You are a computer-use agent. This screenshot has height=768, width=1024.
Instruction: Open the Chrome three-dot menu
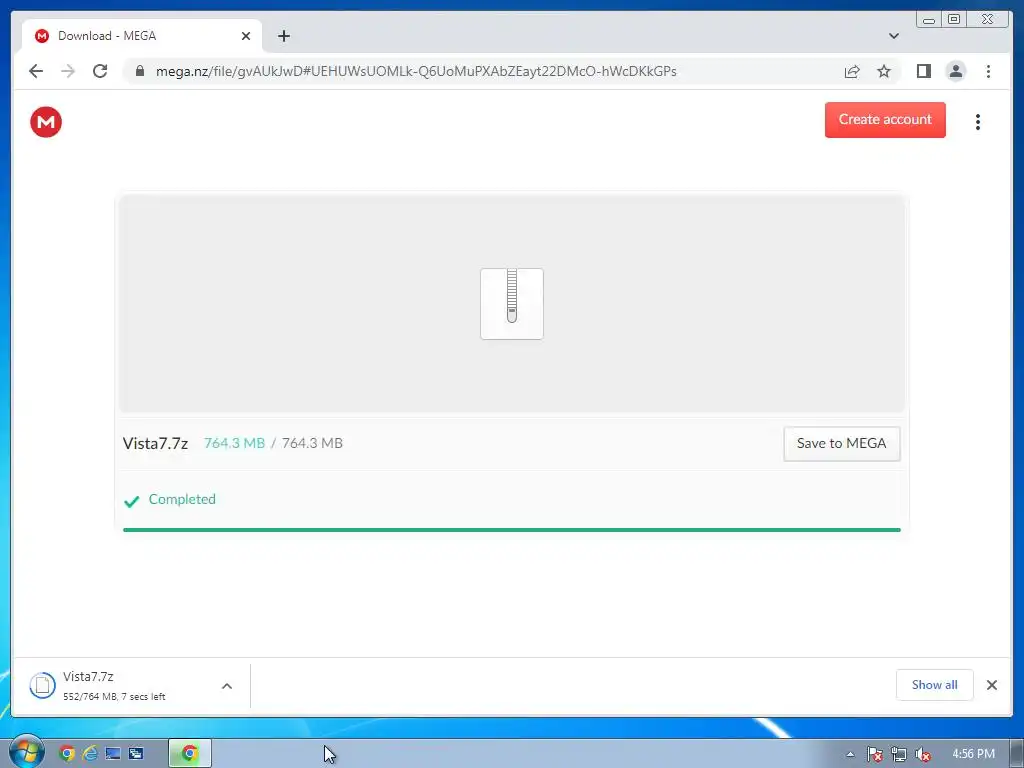coord(988,71)
